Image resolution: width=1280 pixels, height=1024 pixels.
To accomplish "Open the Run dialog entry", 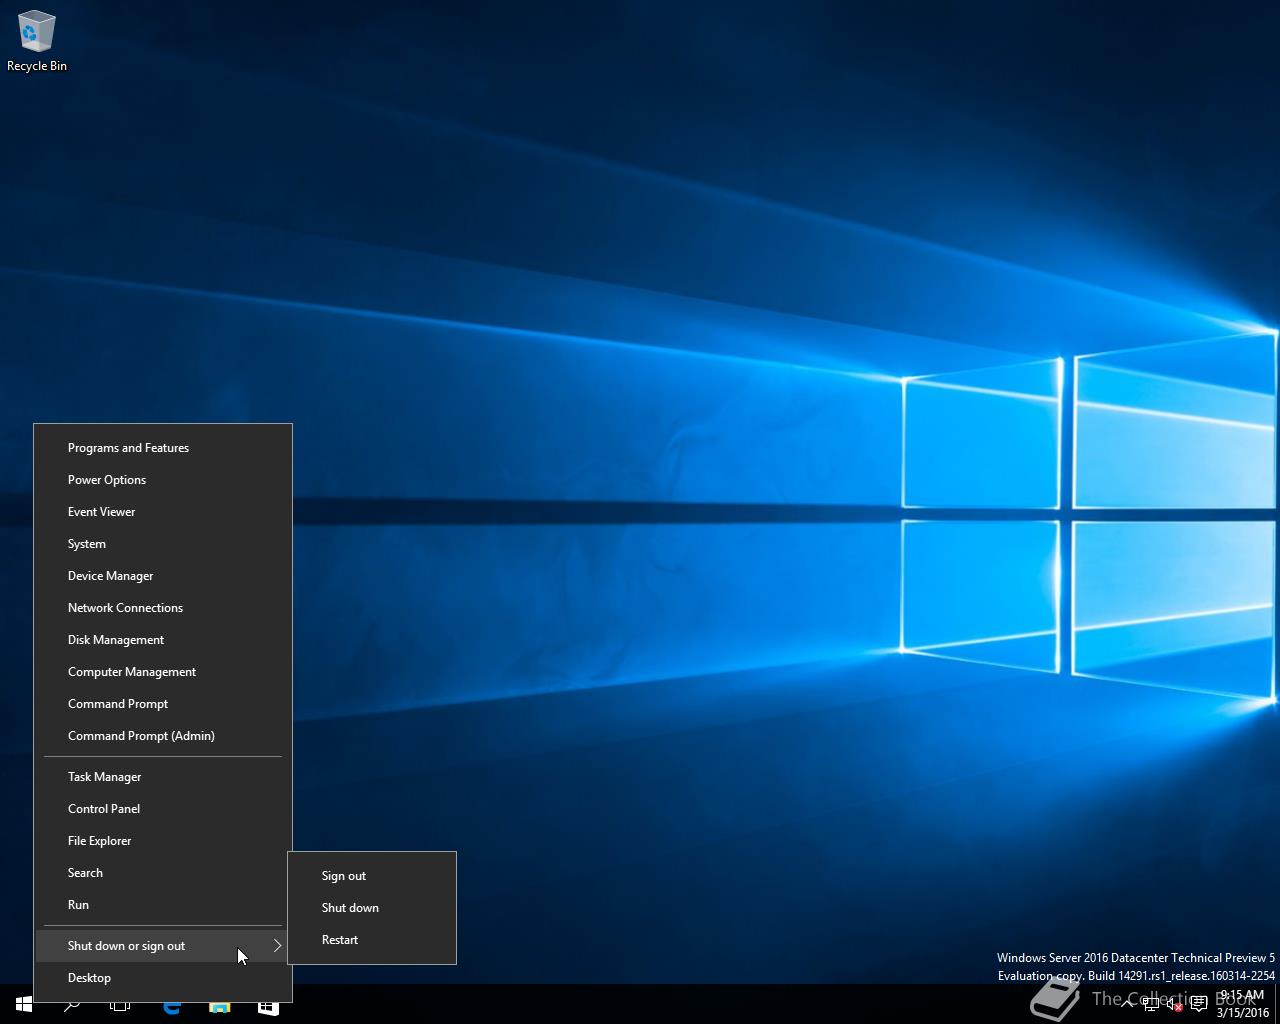I will pyautogui.click(x=163, y=905).
